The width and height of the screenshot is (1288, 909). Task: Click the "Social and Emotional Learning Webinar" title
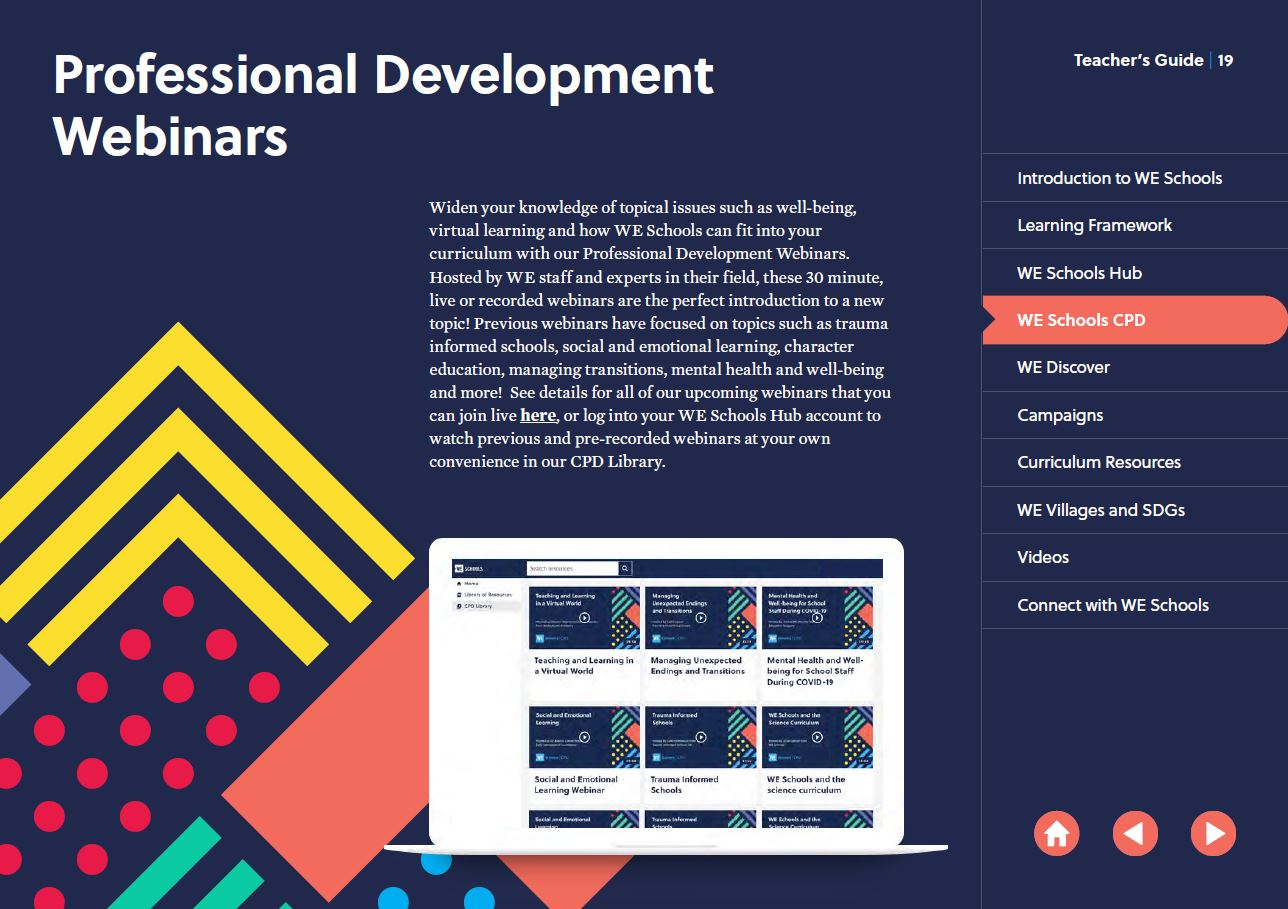coord(576,785)
